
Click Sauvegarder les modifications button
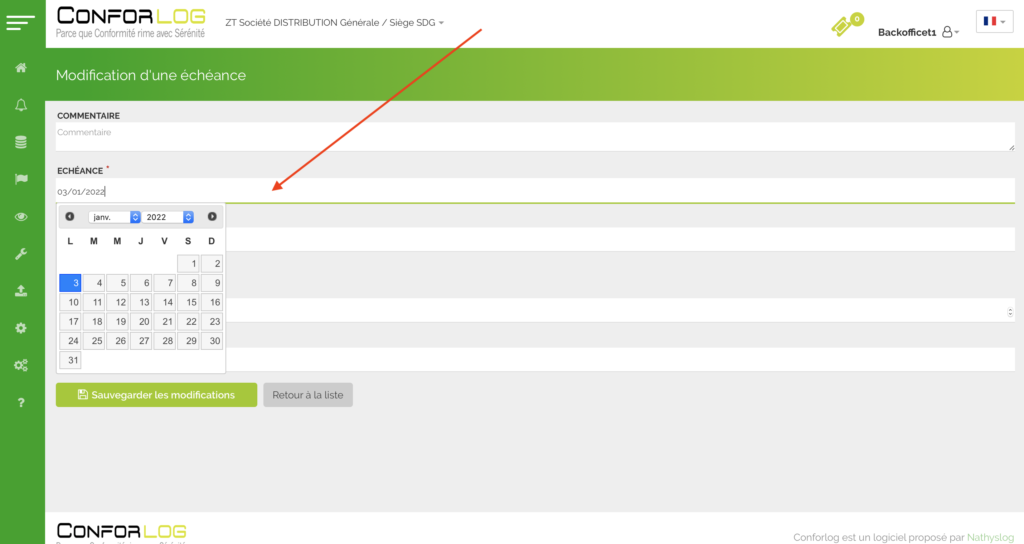click(156, 395)
